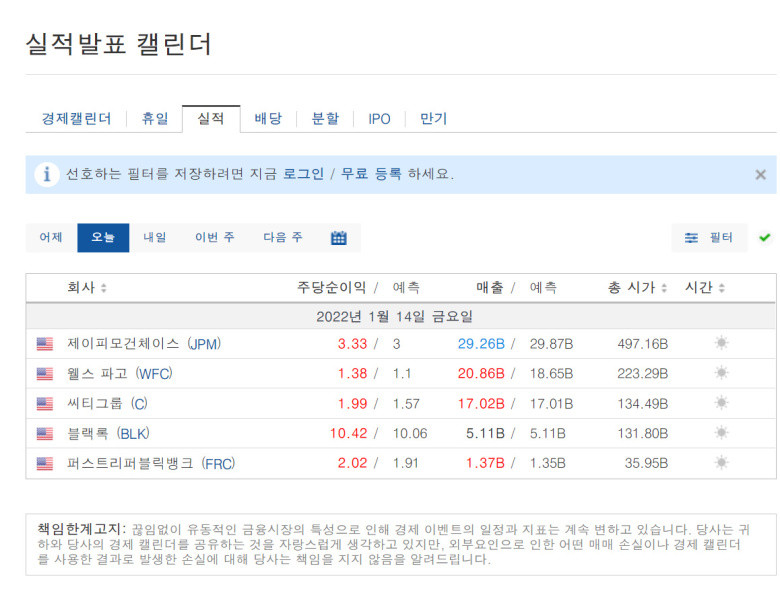Click WFC revenue 20.86B
The image size is (780, 591).
[481, 374]
